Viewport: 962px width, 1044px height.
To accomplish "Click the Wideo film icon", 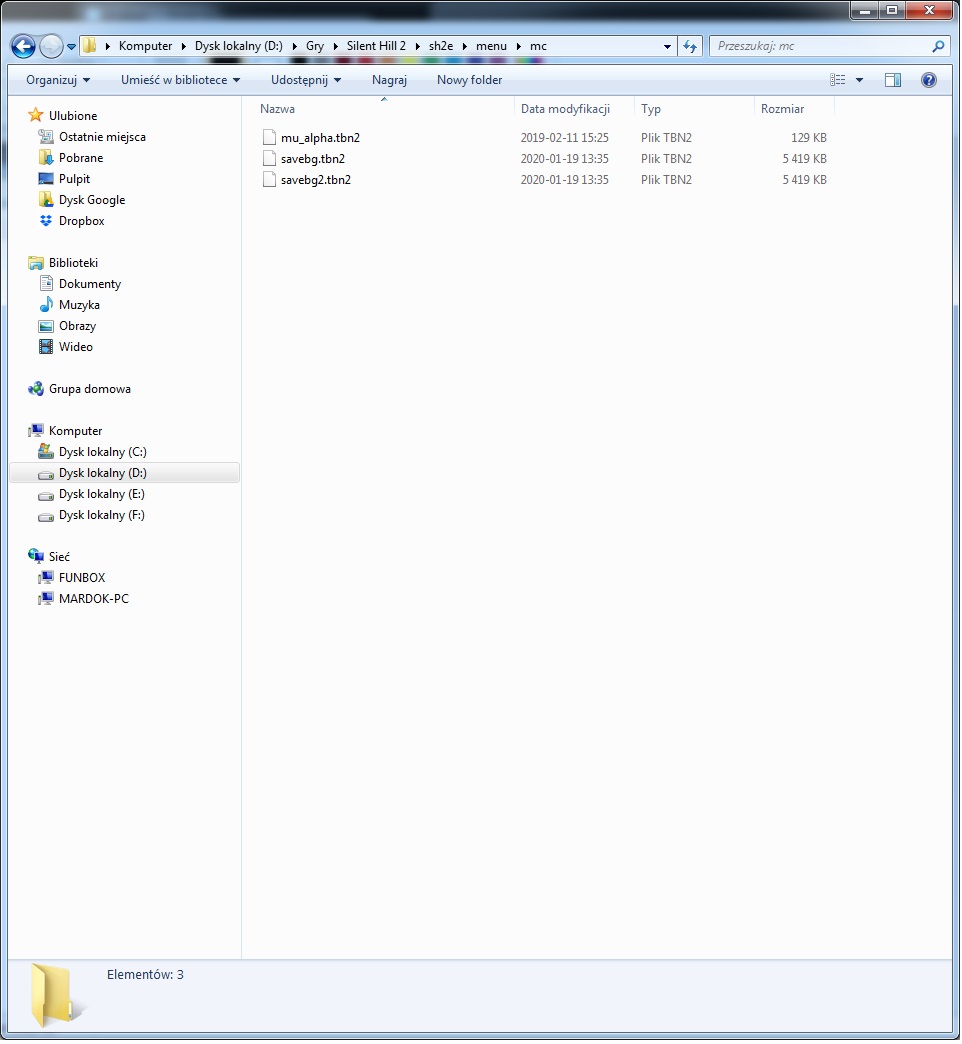I will (x=45, y=347).
